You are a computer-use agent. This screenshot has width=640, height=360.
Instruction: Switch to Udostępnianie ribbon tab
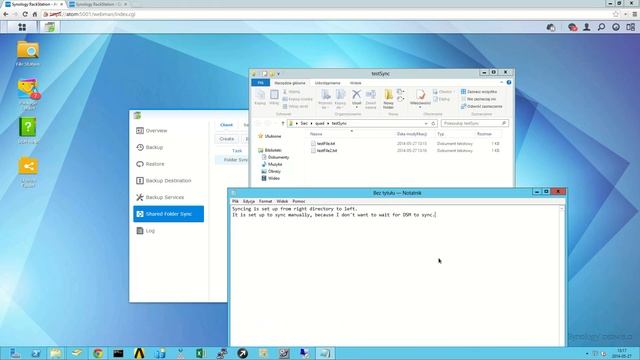point(327,83)
